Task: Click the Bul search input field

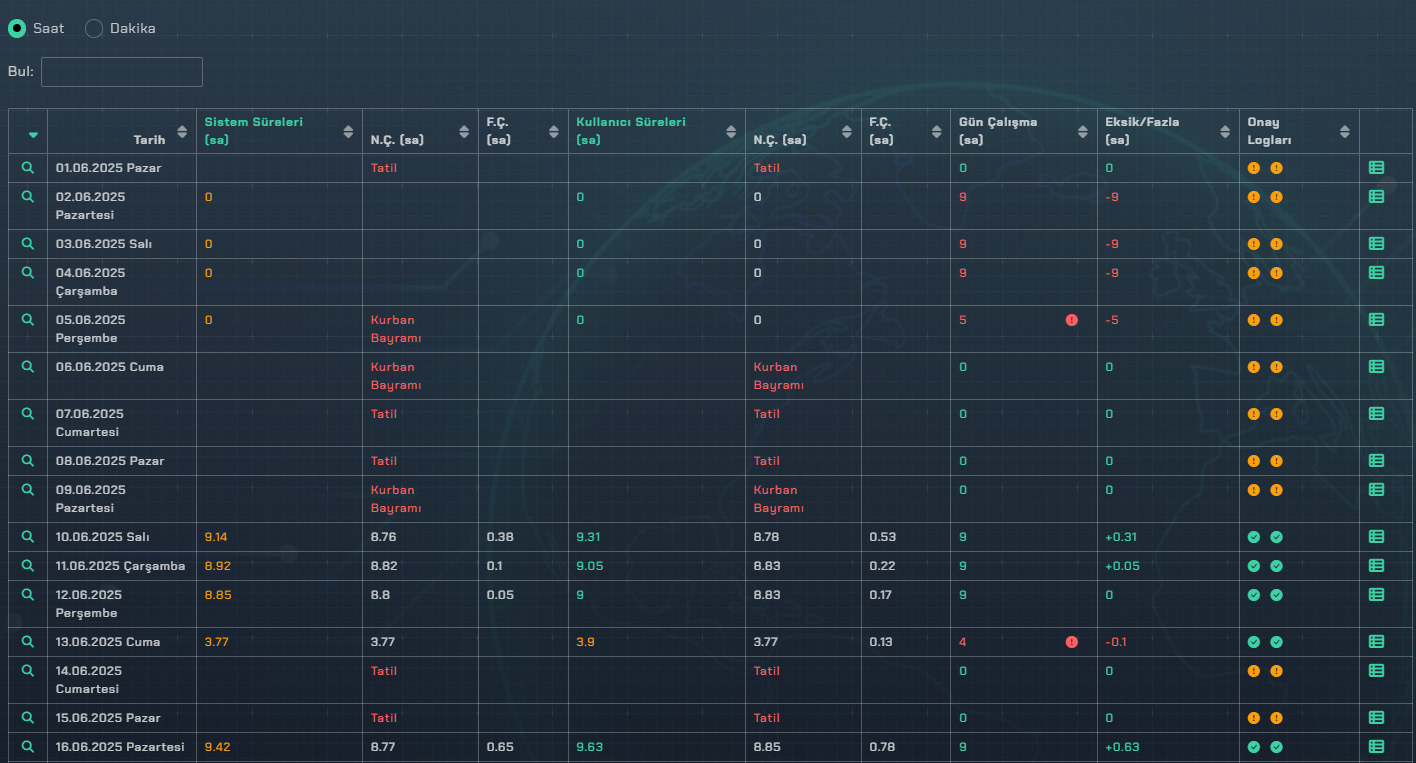Action: [x=121, y=72]
